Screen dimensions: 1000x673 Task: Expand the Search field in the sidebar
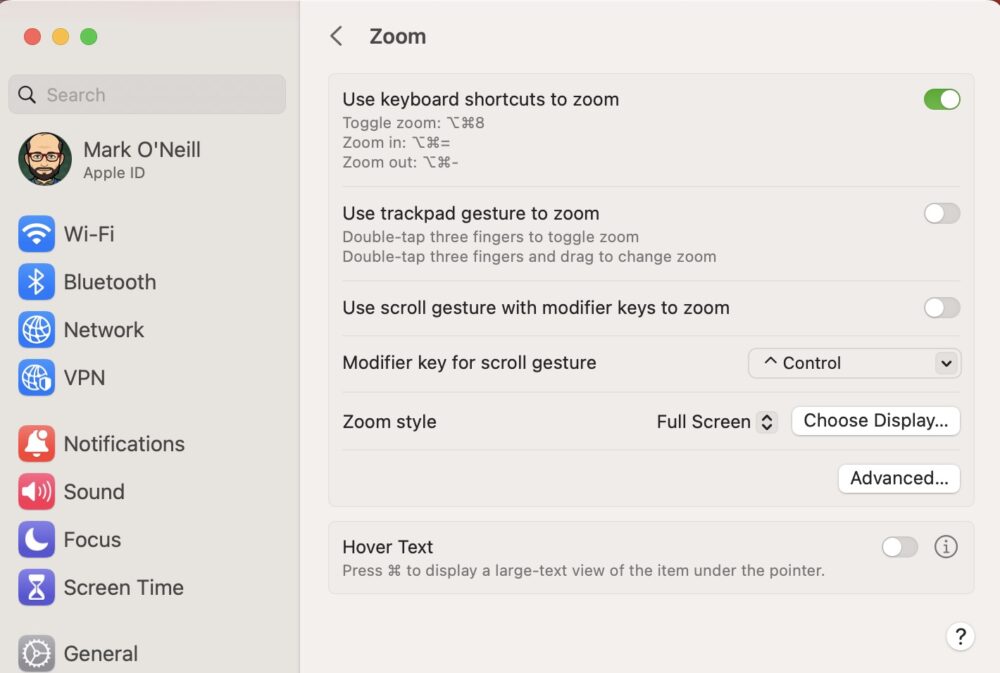146,94
